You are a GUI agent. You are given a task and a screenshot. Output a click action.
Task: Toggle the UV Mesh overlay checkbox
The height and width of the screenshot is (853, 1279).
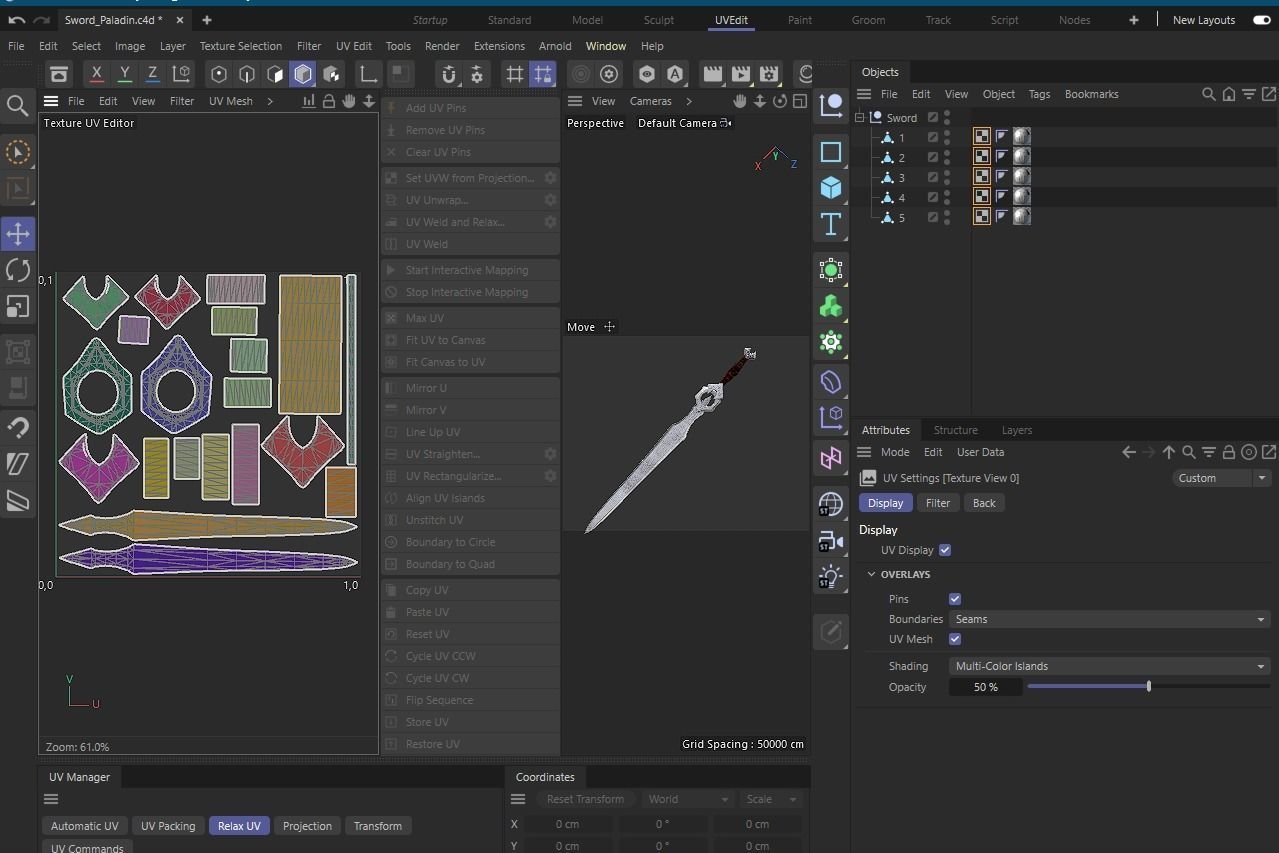click(x=955, y=639)
